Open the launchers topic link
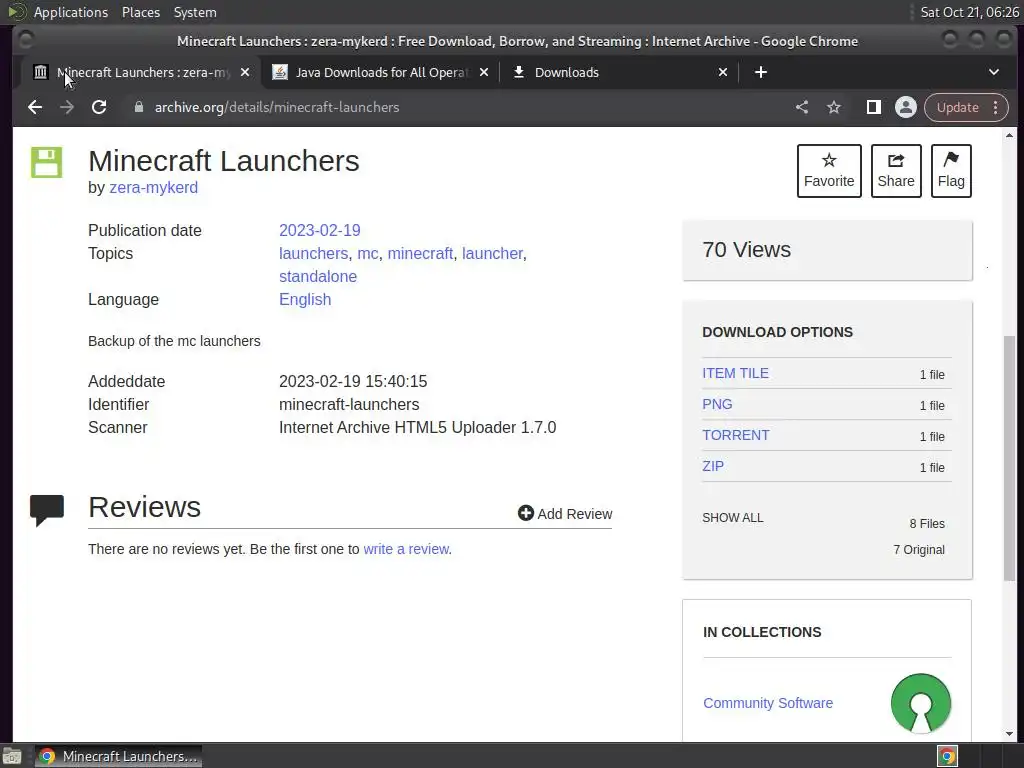 (313, 253)
